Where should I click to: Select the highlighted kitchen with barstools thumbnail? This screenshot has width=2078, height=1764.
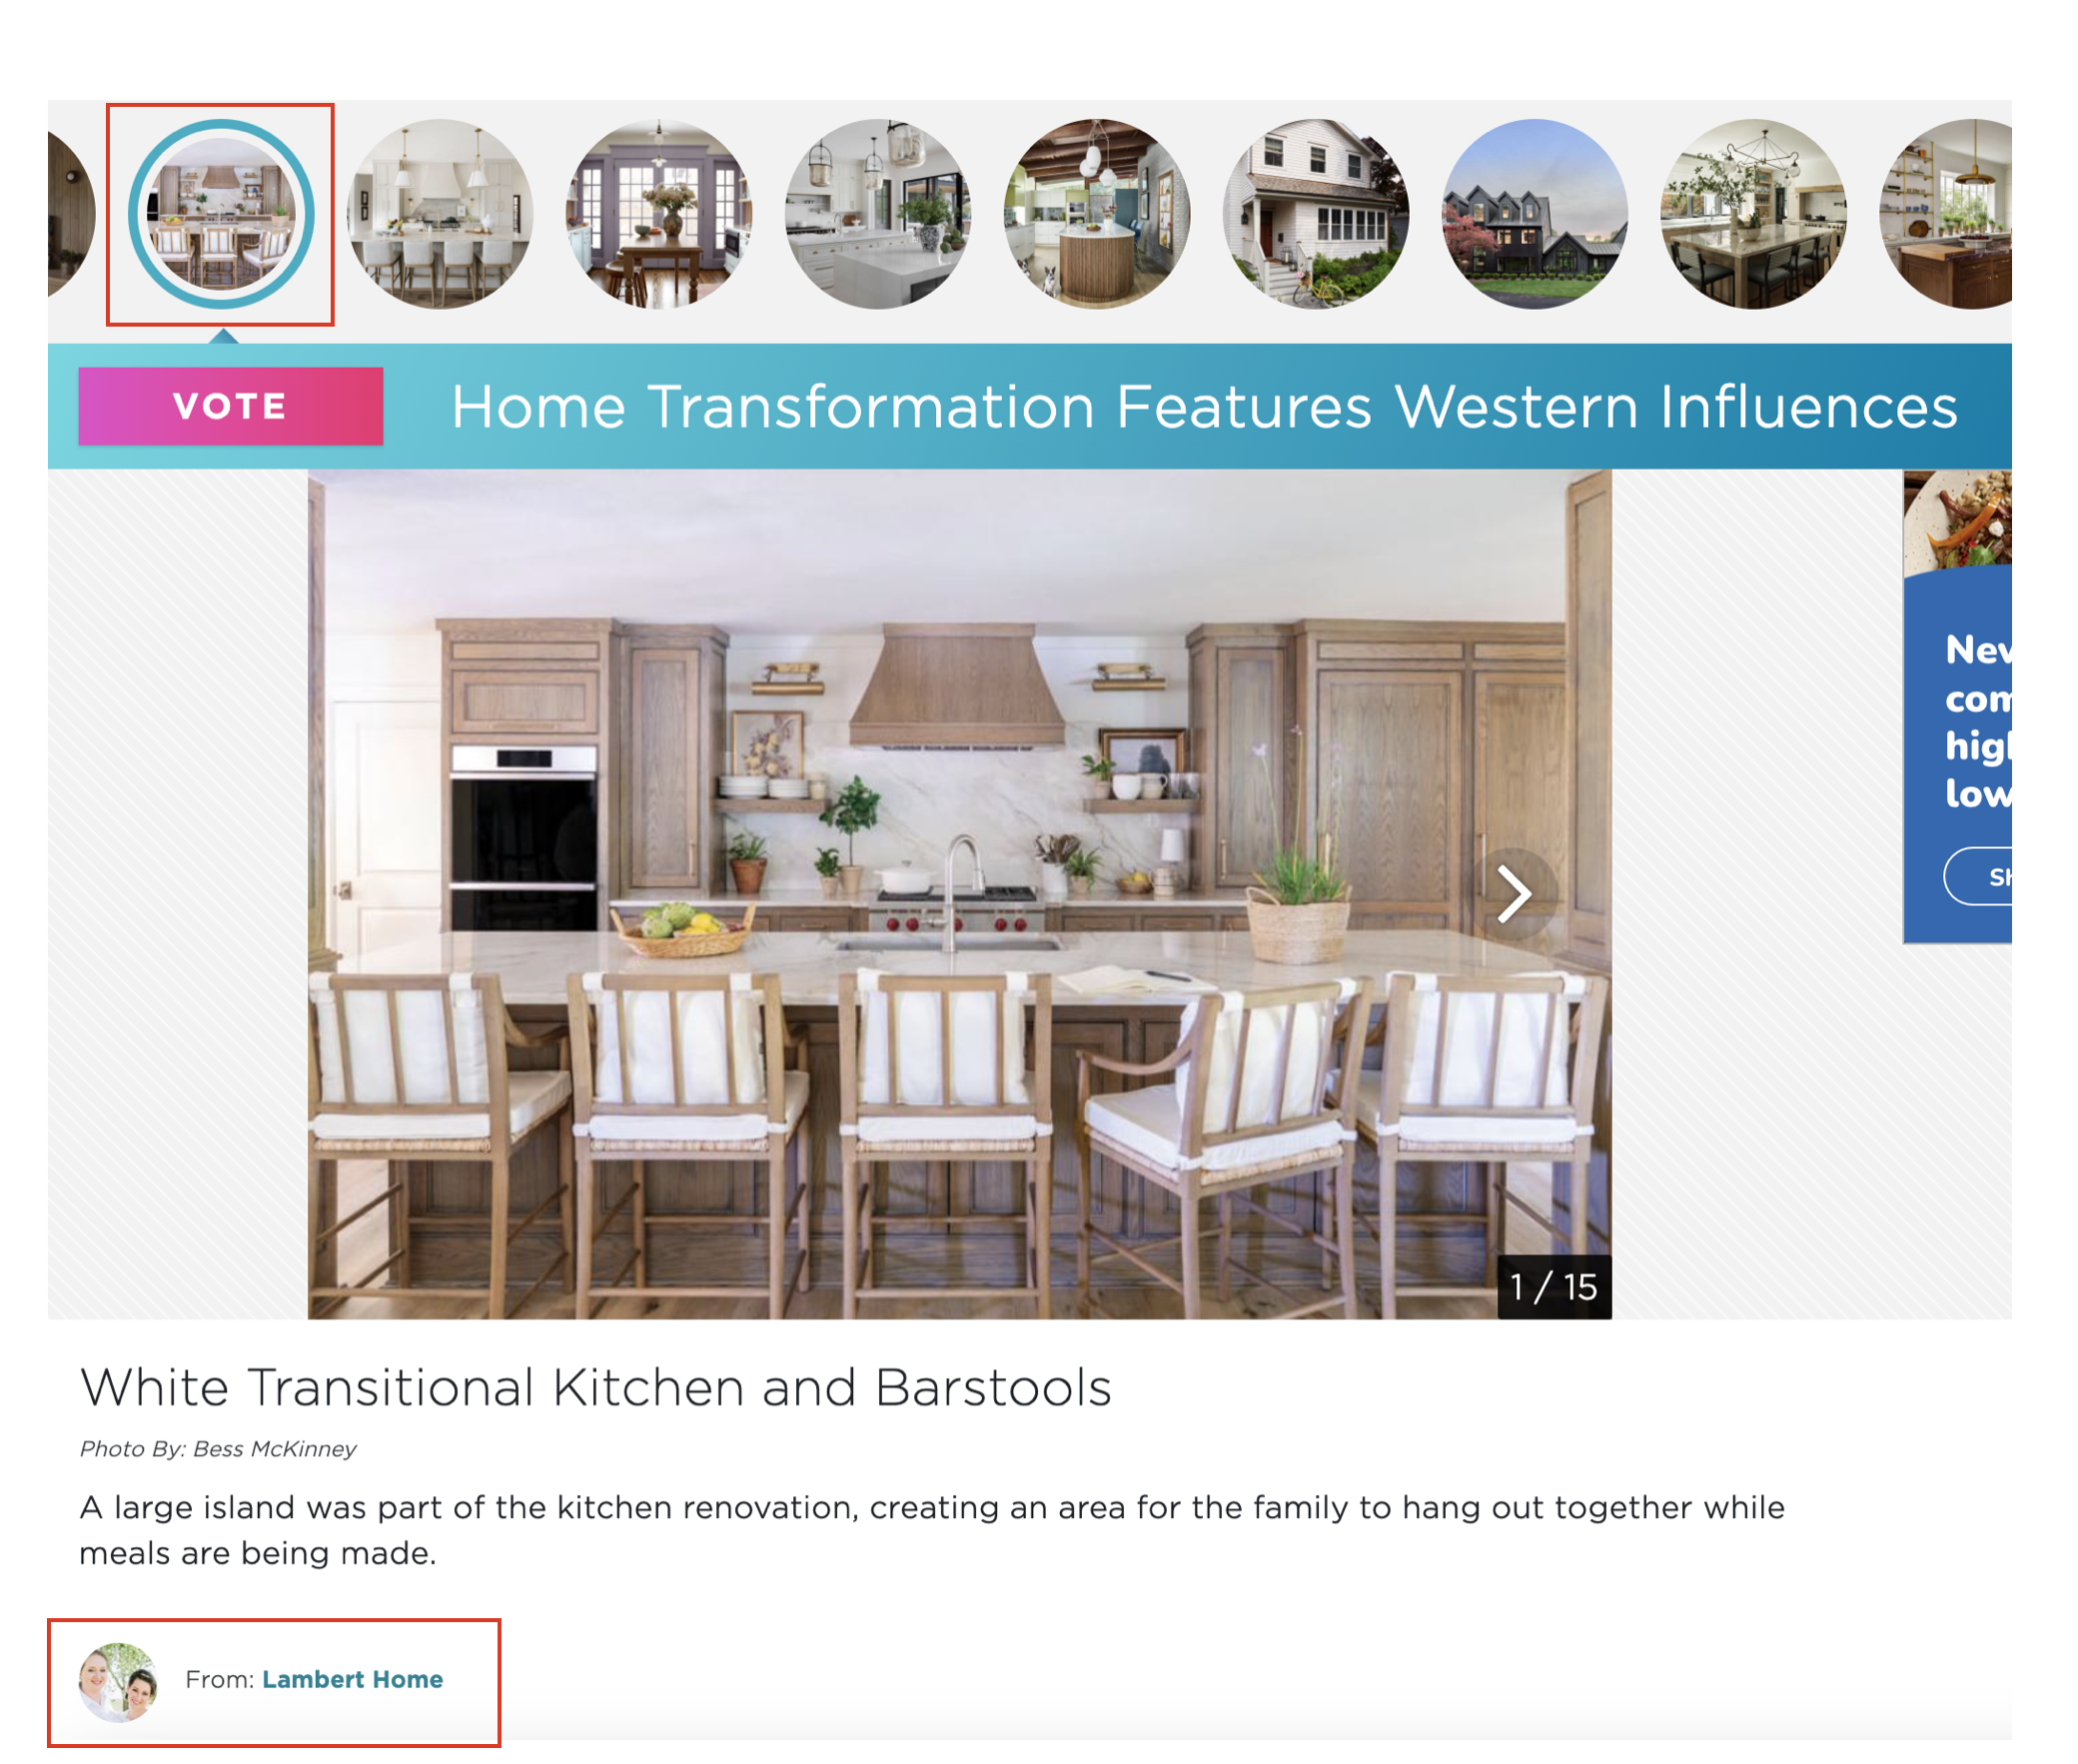tap(221, 214)
